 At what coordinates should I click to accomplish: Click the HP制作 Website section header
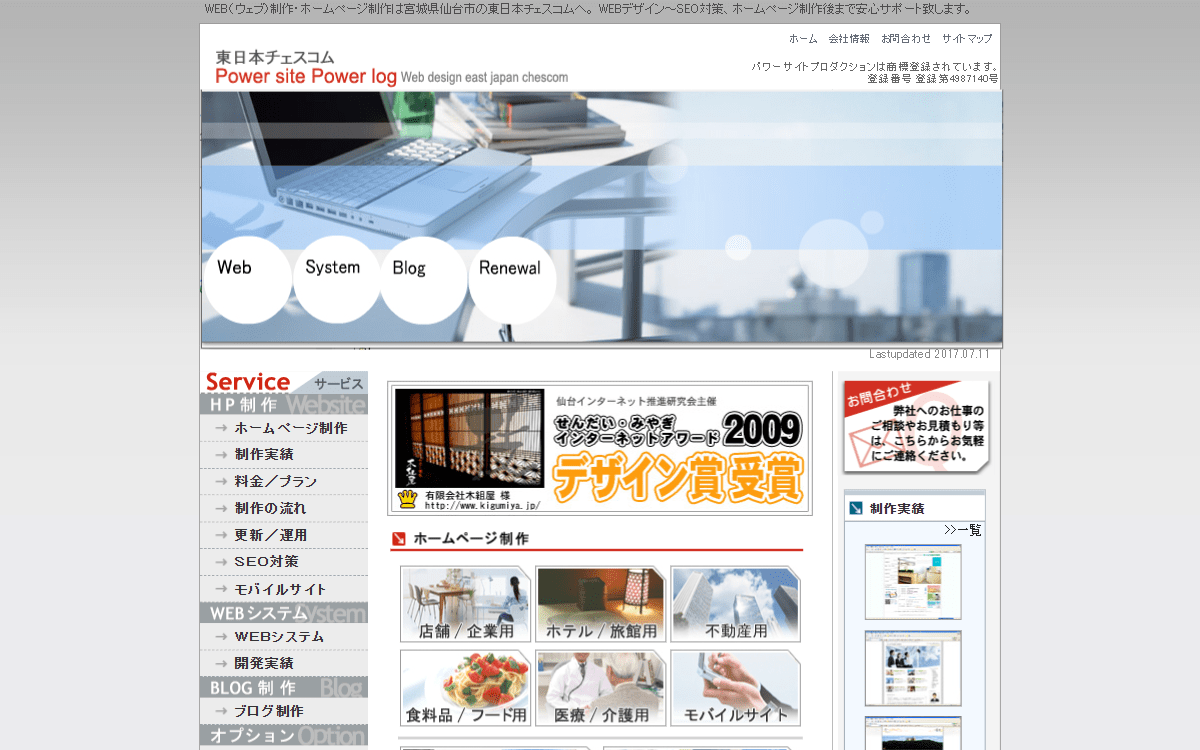[x=284, y=405]
